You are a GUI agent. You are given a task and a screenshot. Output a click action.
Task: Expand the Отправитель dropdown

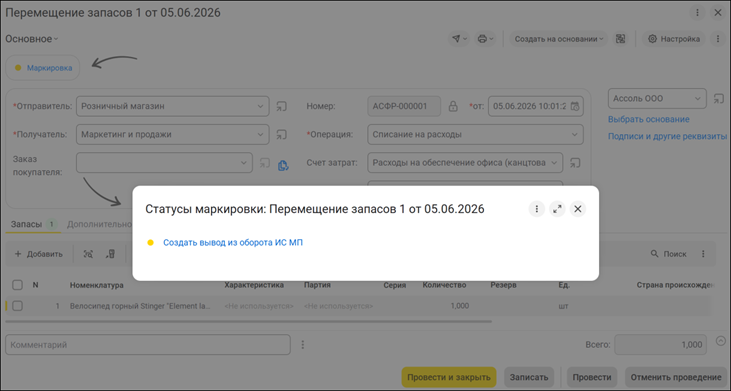(x=260, y=106)
